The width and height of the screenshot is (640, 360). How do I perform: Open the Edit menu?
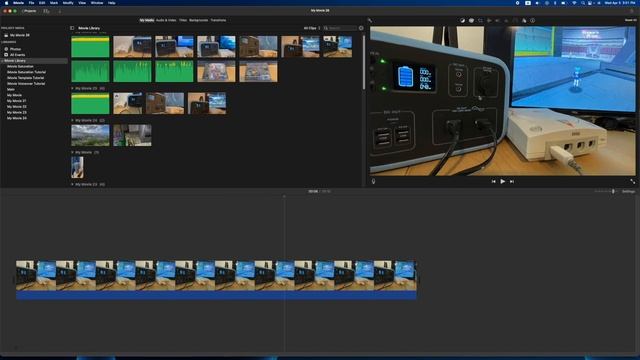point(42,3)
